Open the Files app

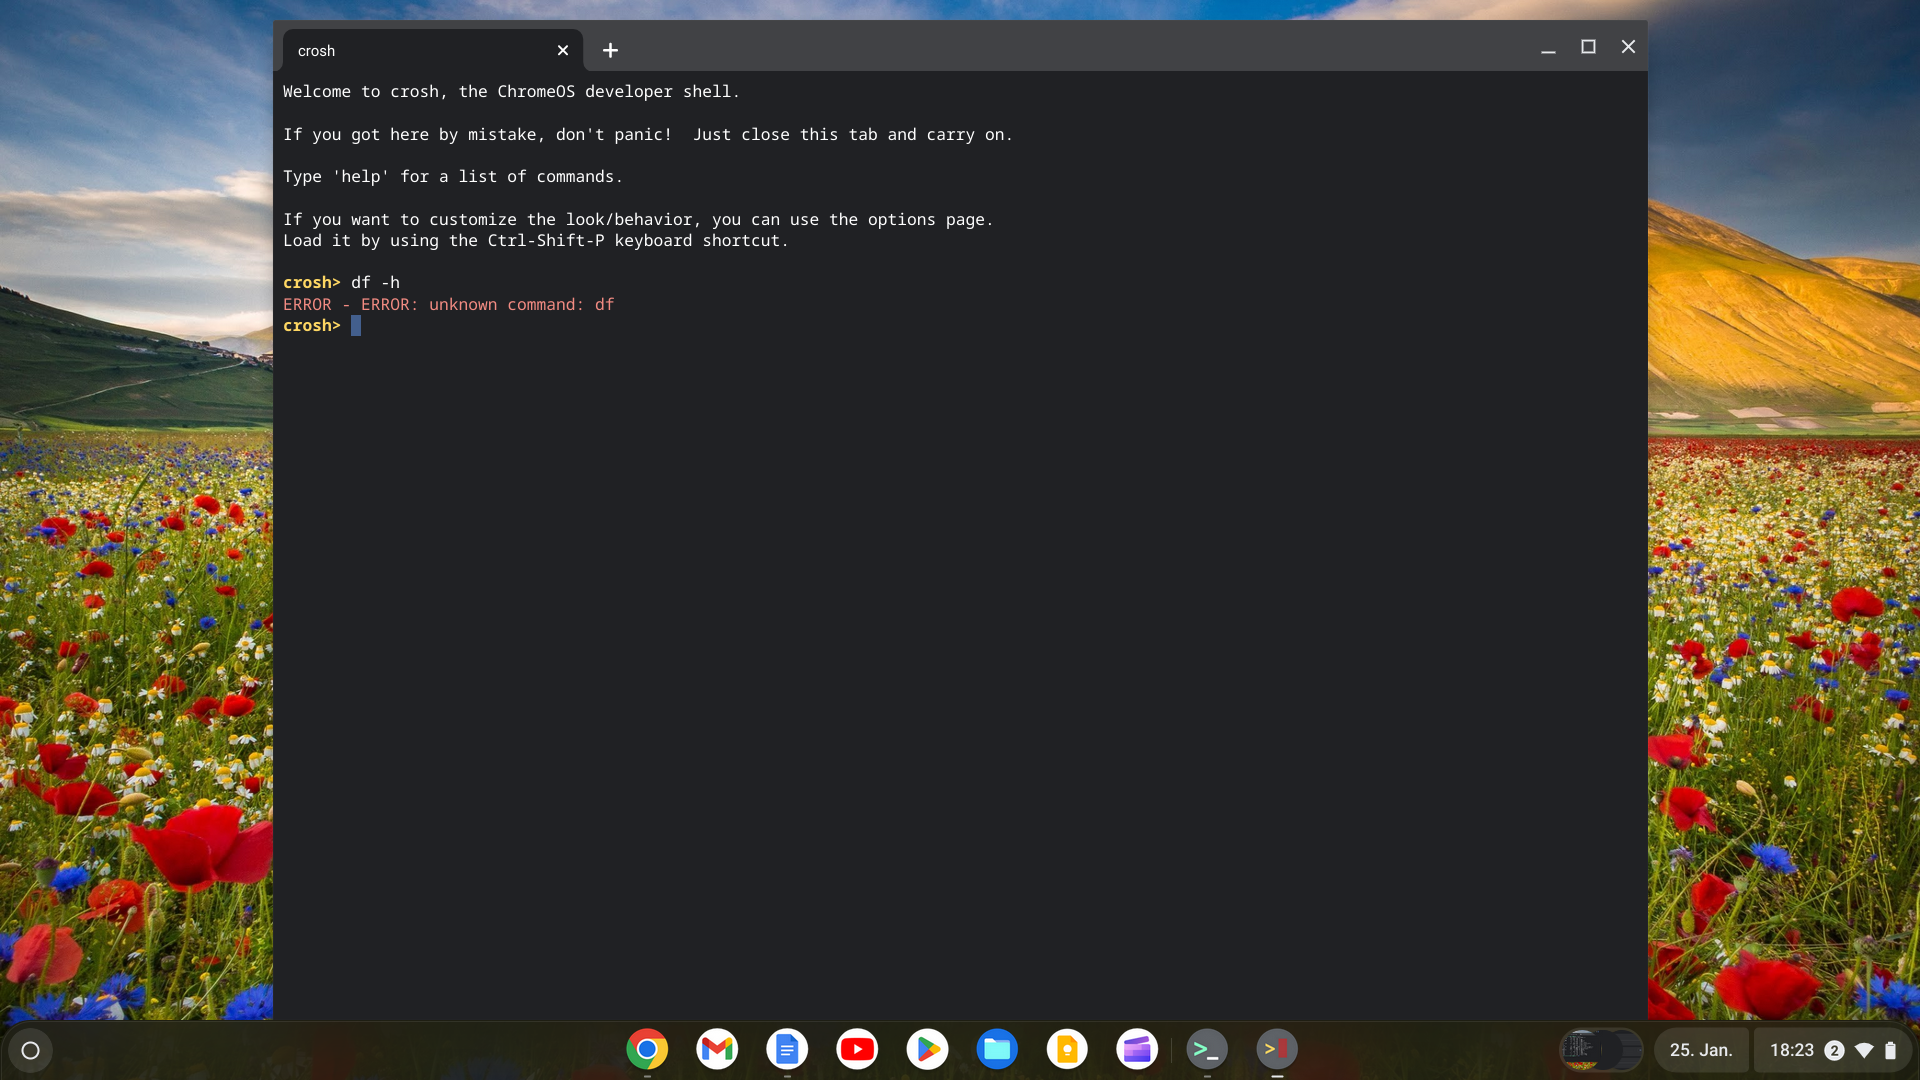[x=997, y=1049]
